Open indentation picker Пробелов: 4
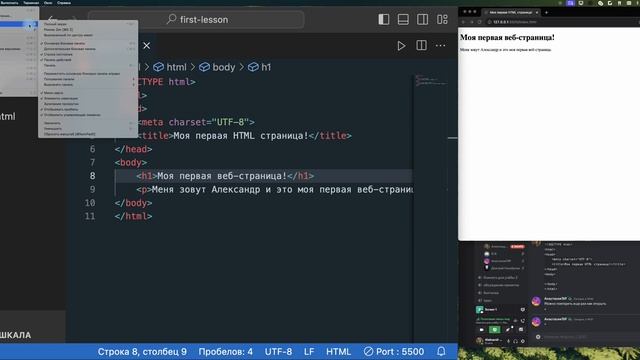This screenshot has height=360, width=640. pyautogui.click(x=225, y=351)
